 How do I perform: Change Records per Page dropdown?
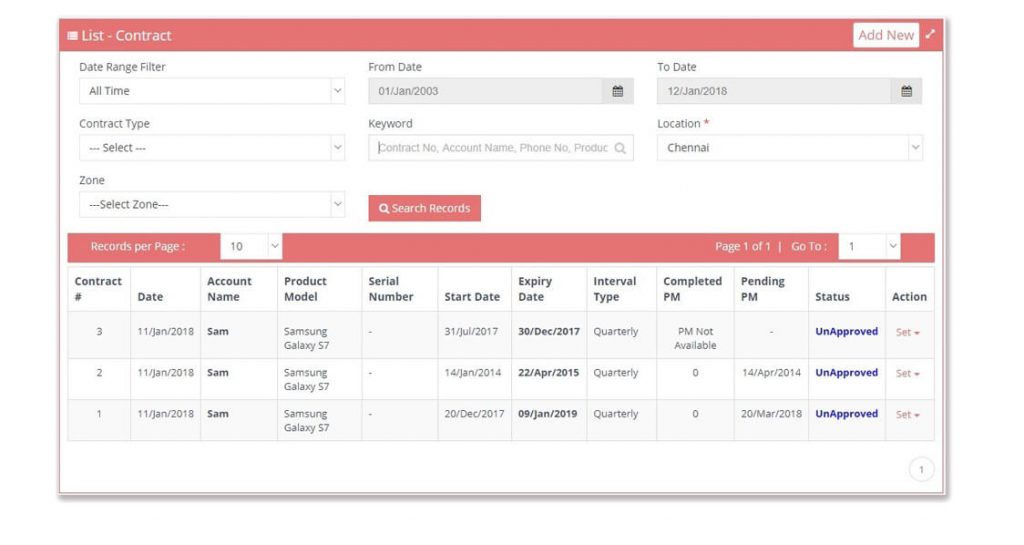point(252,246)
